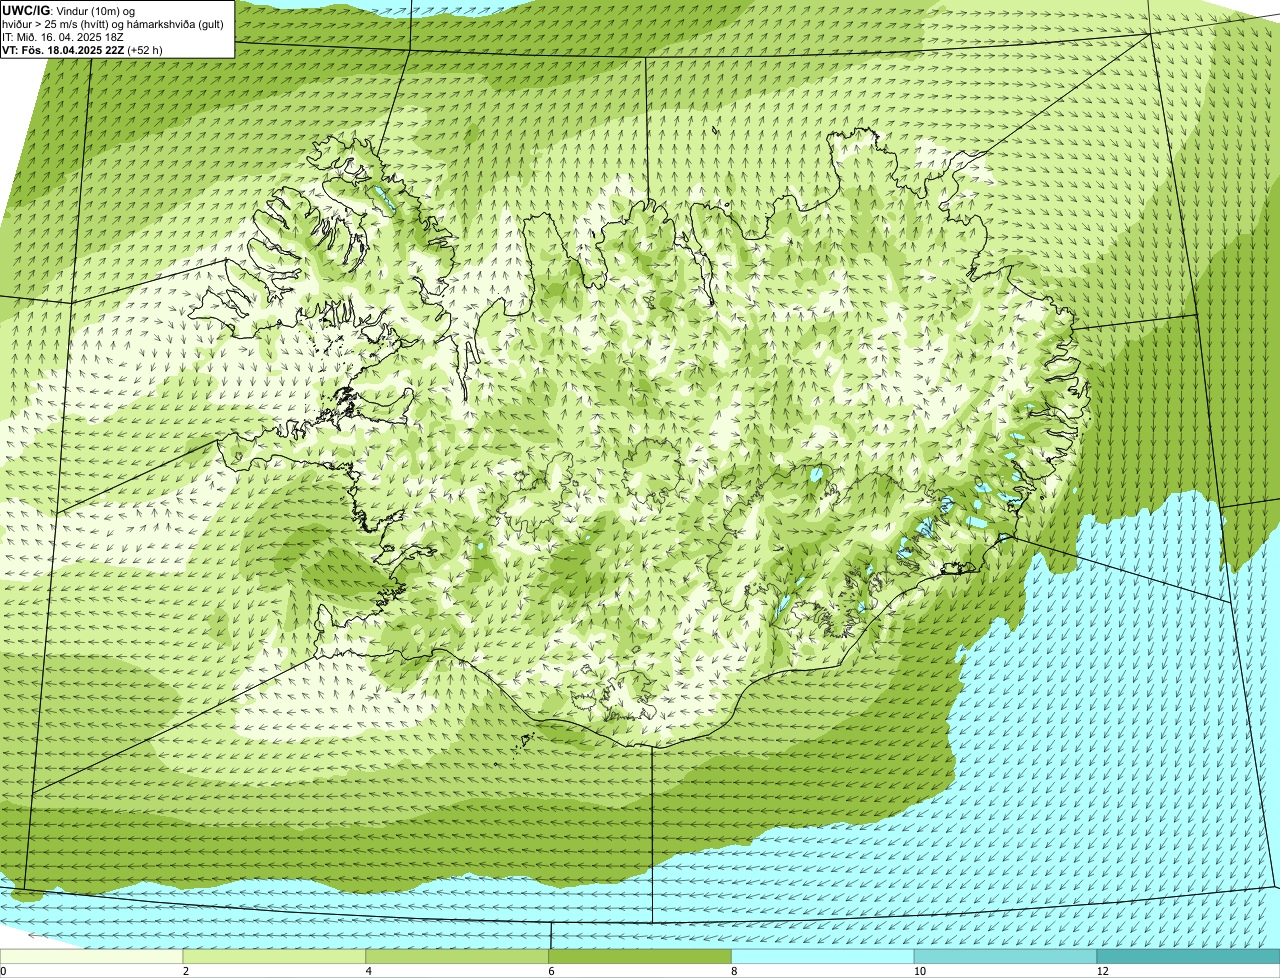Click the 2–4 m/s light green legend swatch
This screenshot has width=1280, height=978.
pyautogui.click(x=275, y=956)
